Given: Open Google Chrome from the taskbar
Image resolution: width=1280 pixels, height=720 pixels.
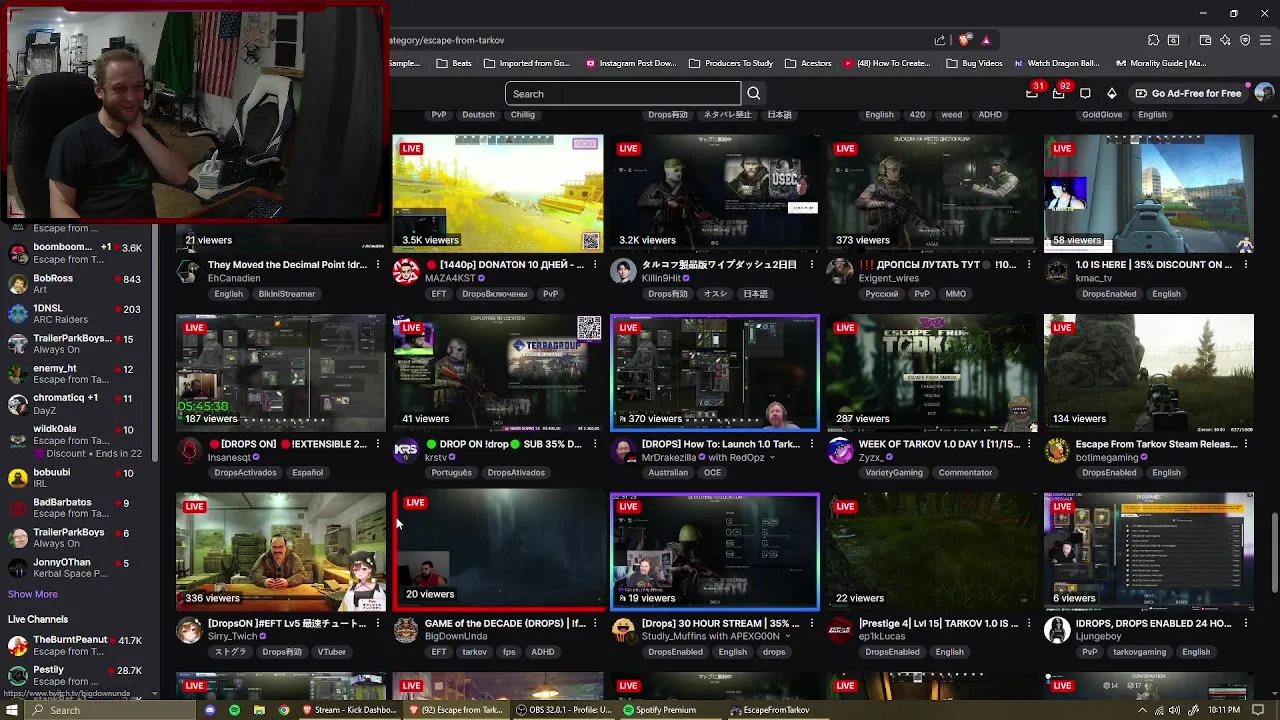Looking at the screenshot, I should 284,710.
